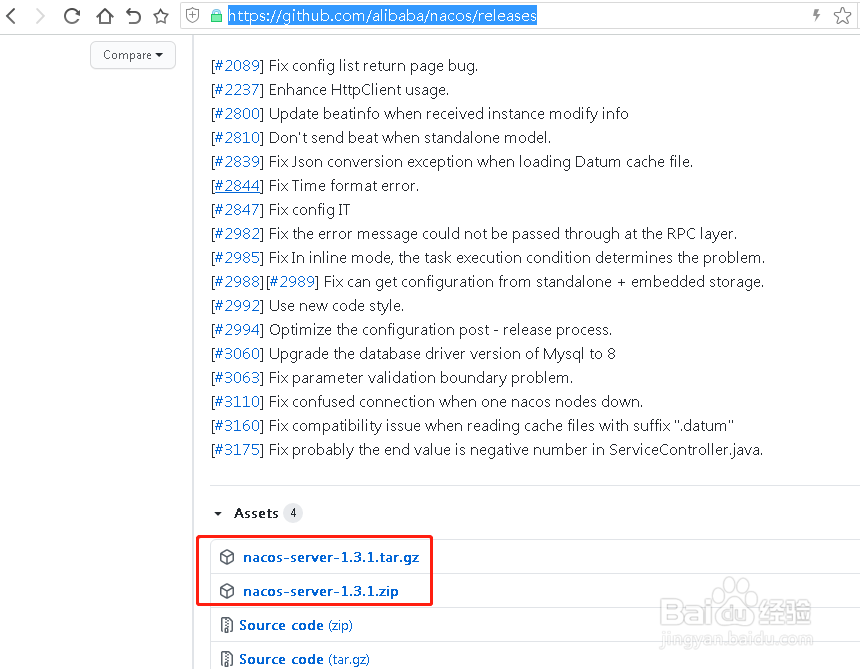
Task: Click text 'Upgrade the database driver version of Mysql to 8'
Action: click(x=442, y=354)
